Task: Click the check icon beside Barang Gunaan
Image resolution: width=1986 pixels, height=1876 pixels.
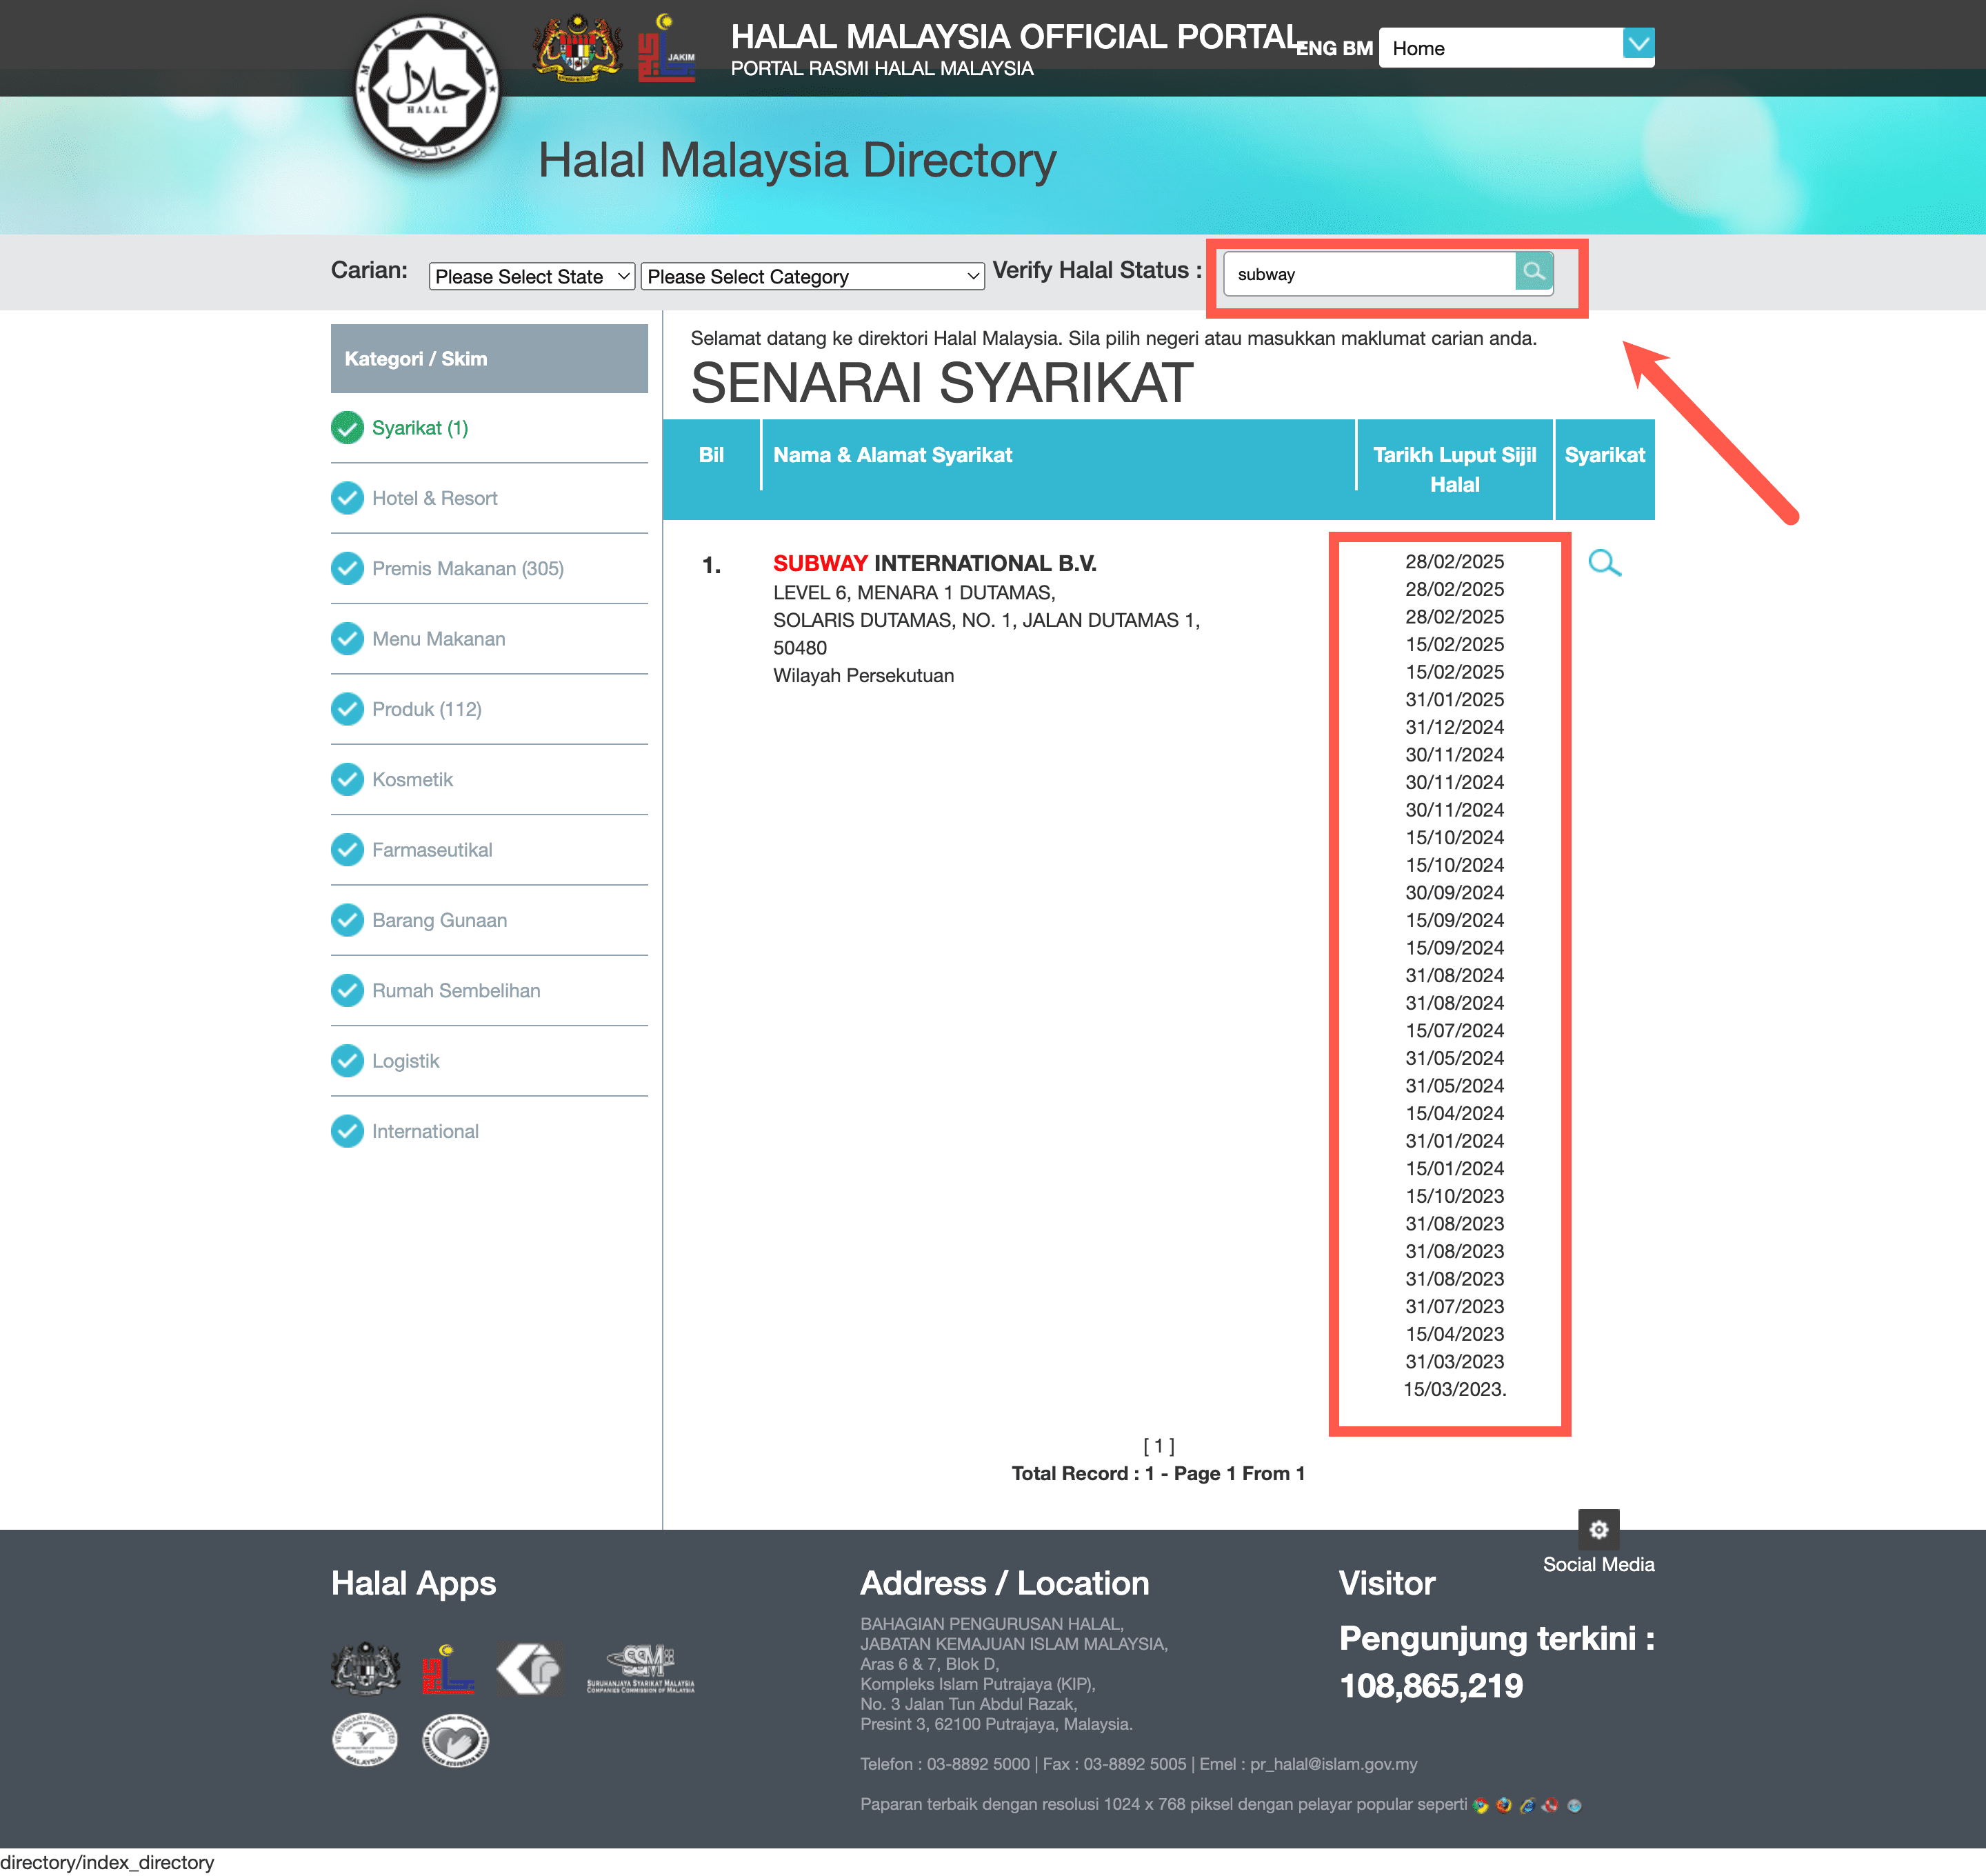Action: [347, 920]
